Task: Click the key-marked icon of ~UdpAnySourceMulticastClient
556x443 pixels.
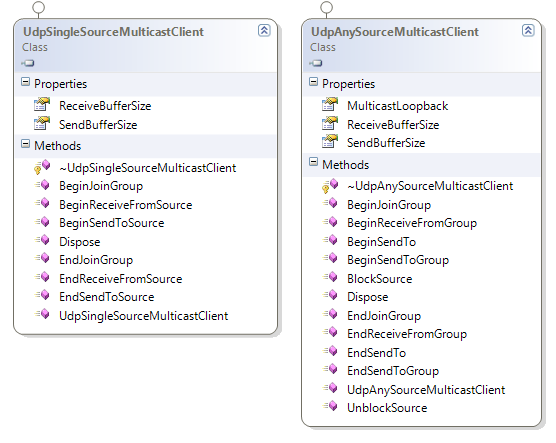Action: pyautogui.click(x=330, y=185)
